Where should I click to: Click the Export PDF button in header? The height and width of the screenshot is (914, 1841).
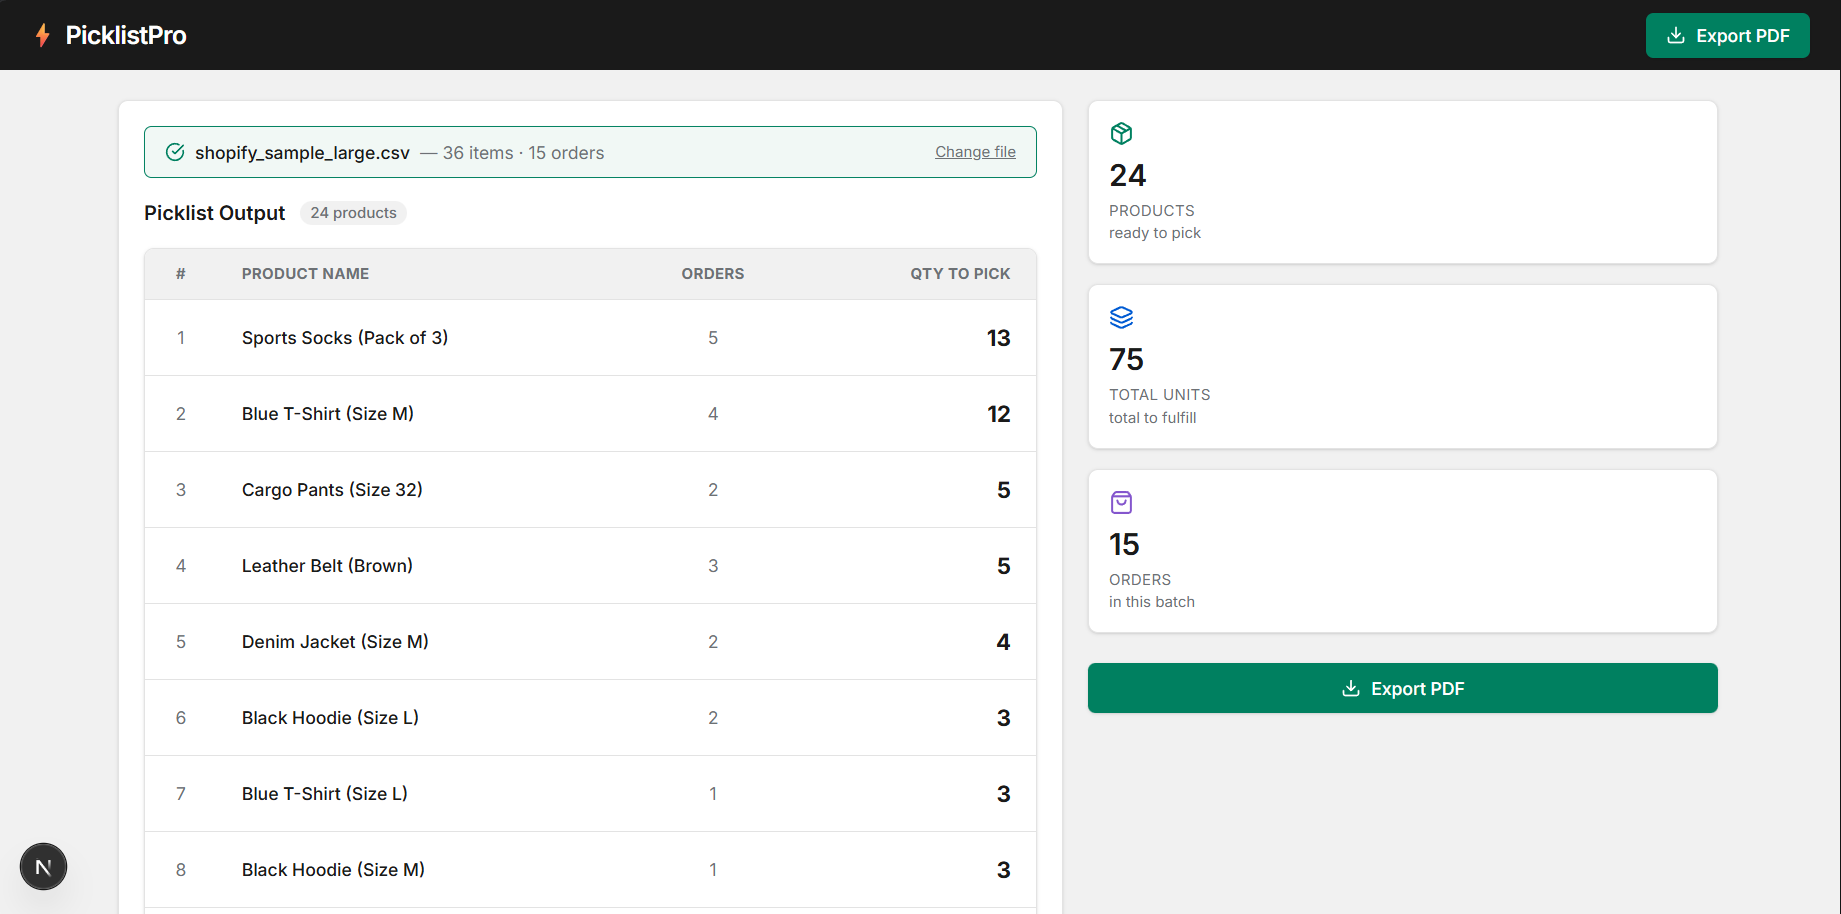pos(1727,35)
